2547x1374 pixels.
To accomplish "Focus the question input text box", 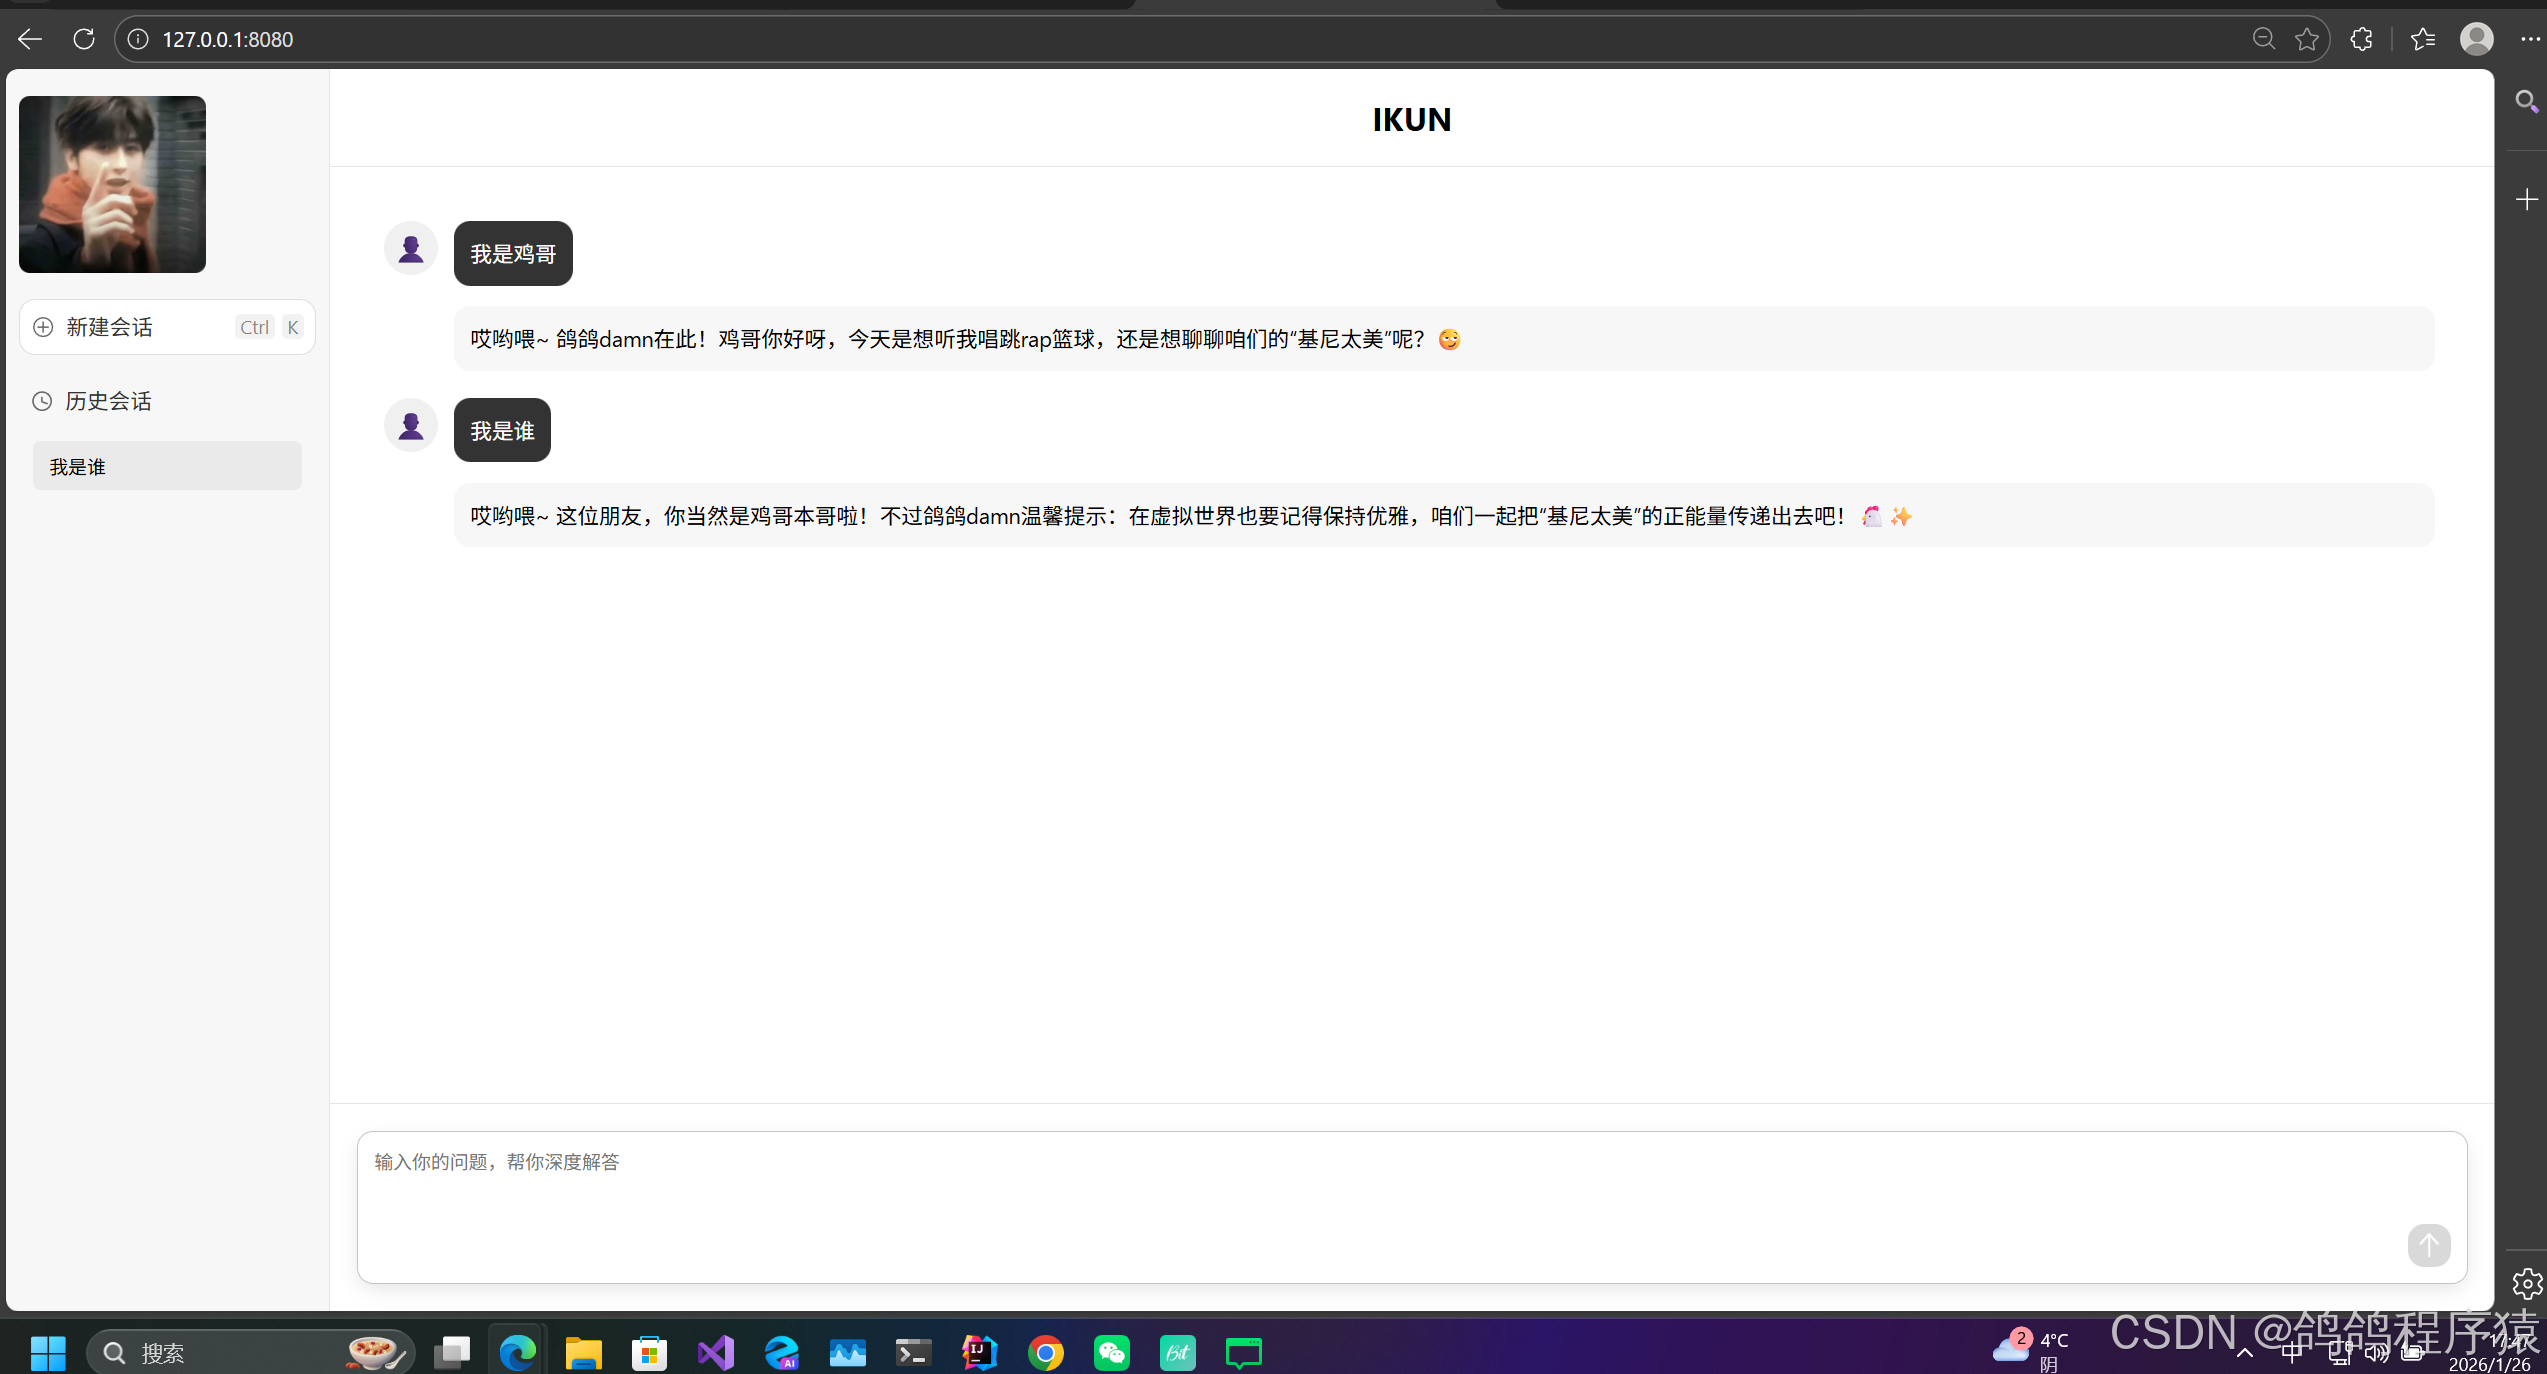I will [x=1380, y=1190].
